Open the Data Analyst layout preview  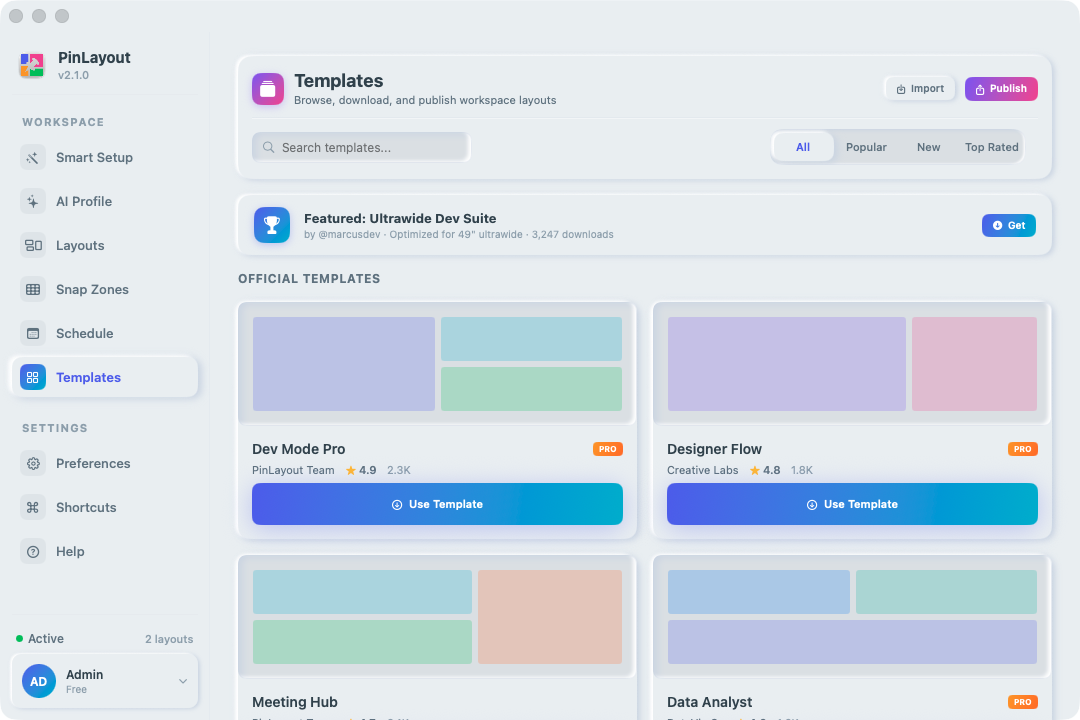[852, 617]
